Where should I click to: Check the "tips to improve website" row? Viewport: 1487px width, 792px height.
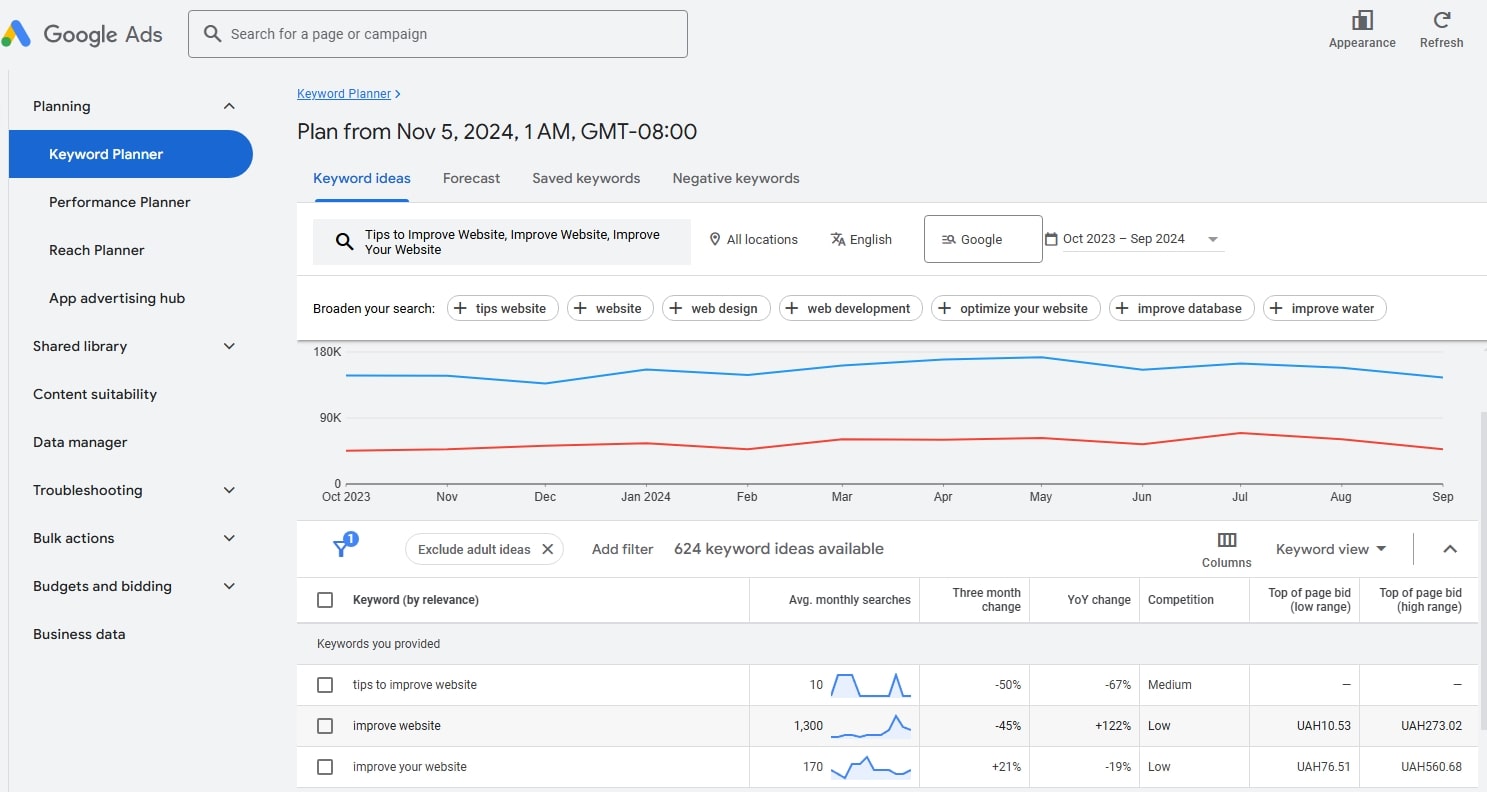point(325,685)
